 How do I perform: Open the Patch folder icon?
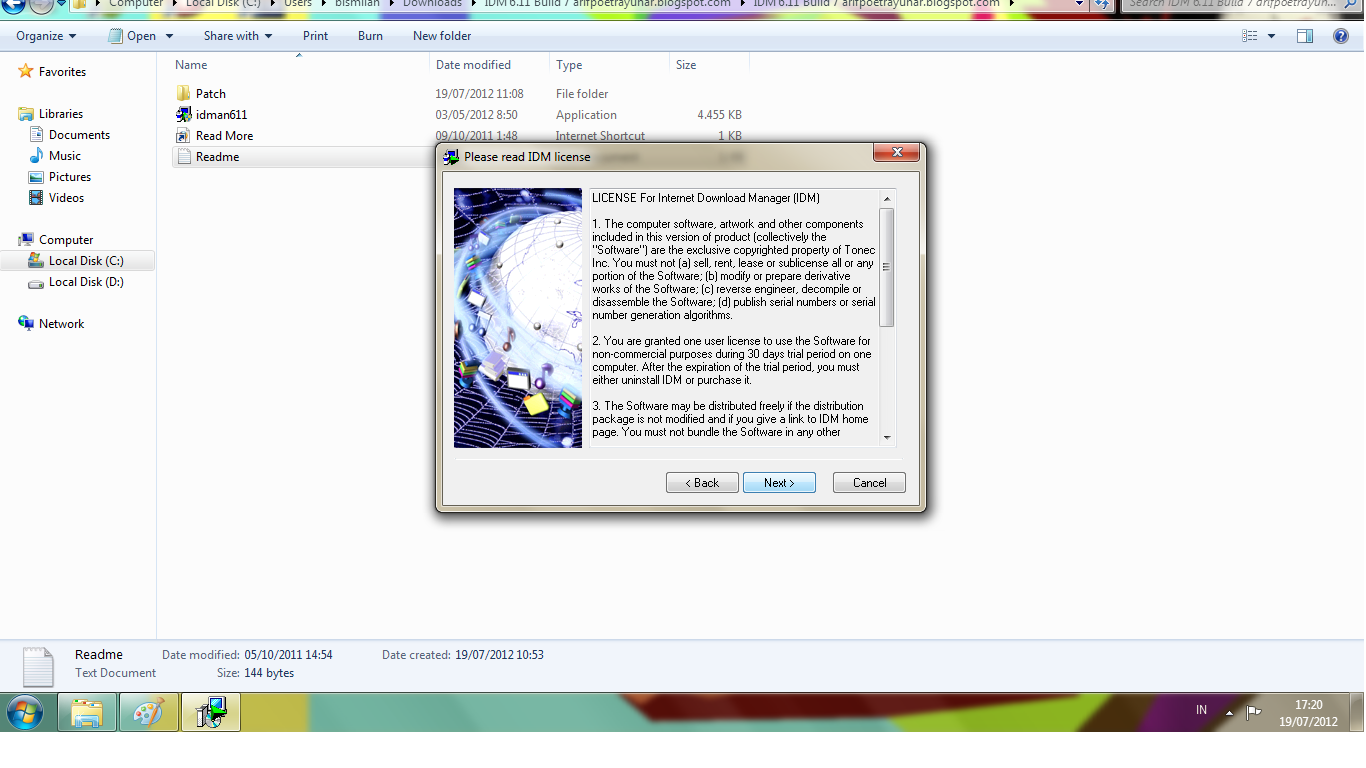183,93
